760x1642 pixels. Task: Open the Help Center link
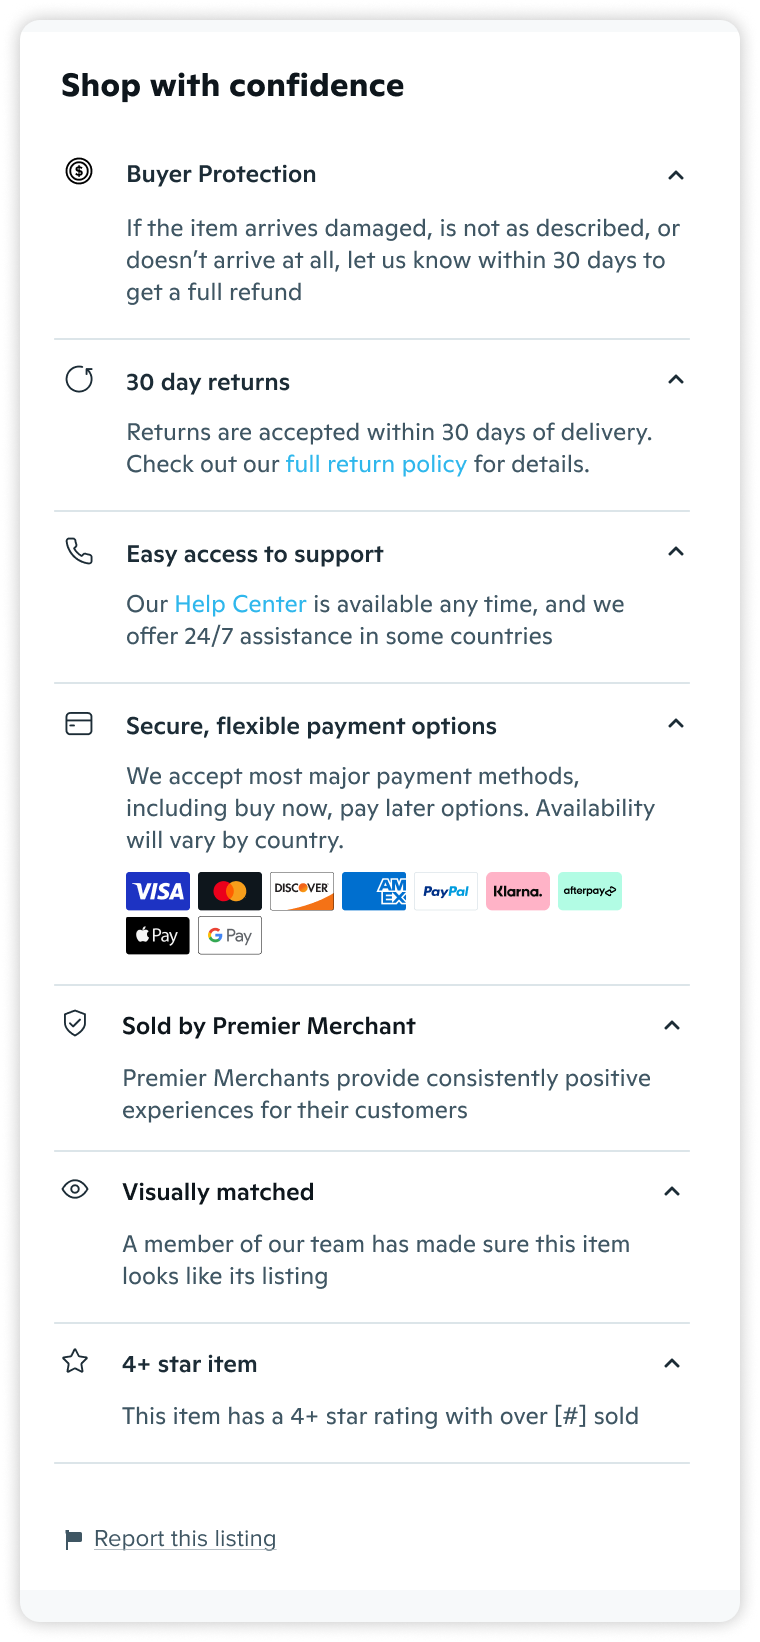[240, 604]
